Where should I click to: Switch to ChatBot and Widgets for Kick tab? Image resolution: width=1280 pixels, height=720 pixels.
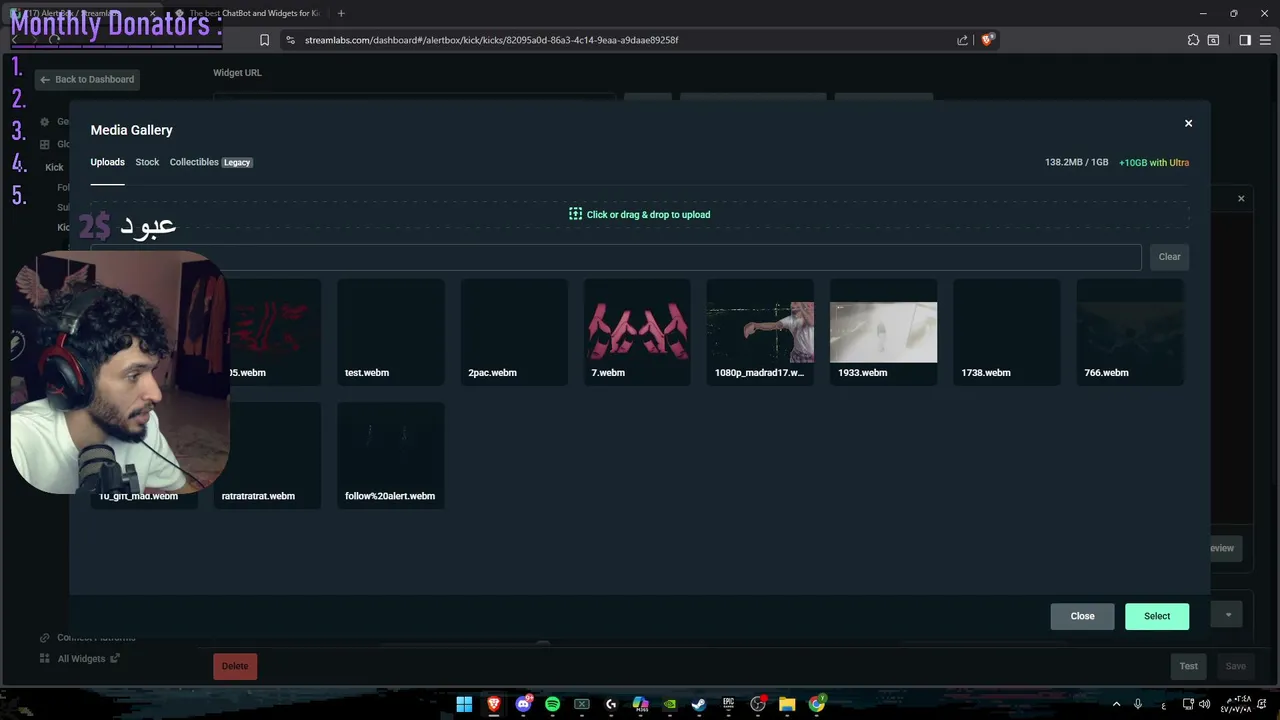coord(246,13)
